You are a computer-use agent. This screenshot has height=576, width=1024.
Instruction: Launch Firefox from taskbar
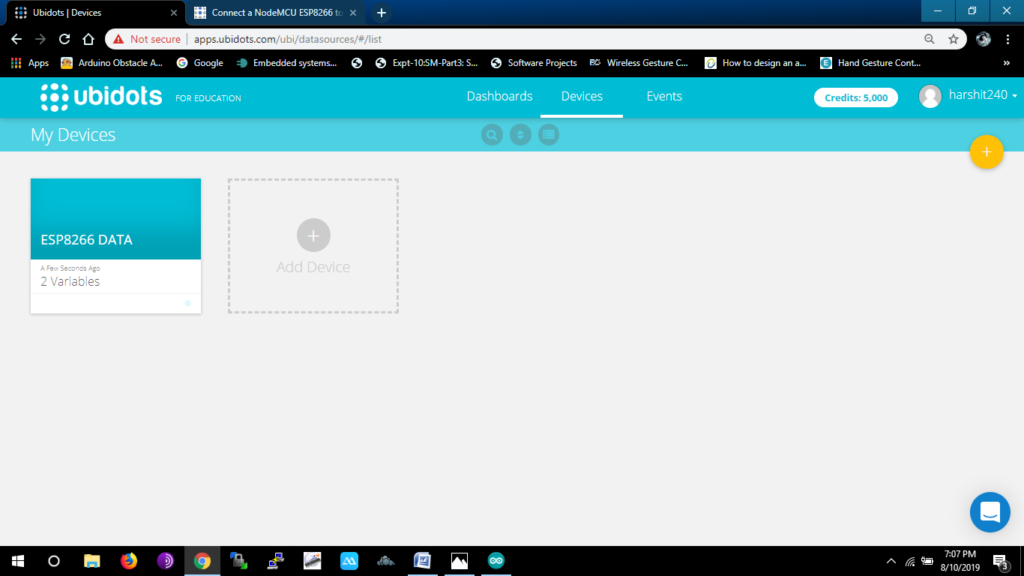(129, 561)
